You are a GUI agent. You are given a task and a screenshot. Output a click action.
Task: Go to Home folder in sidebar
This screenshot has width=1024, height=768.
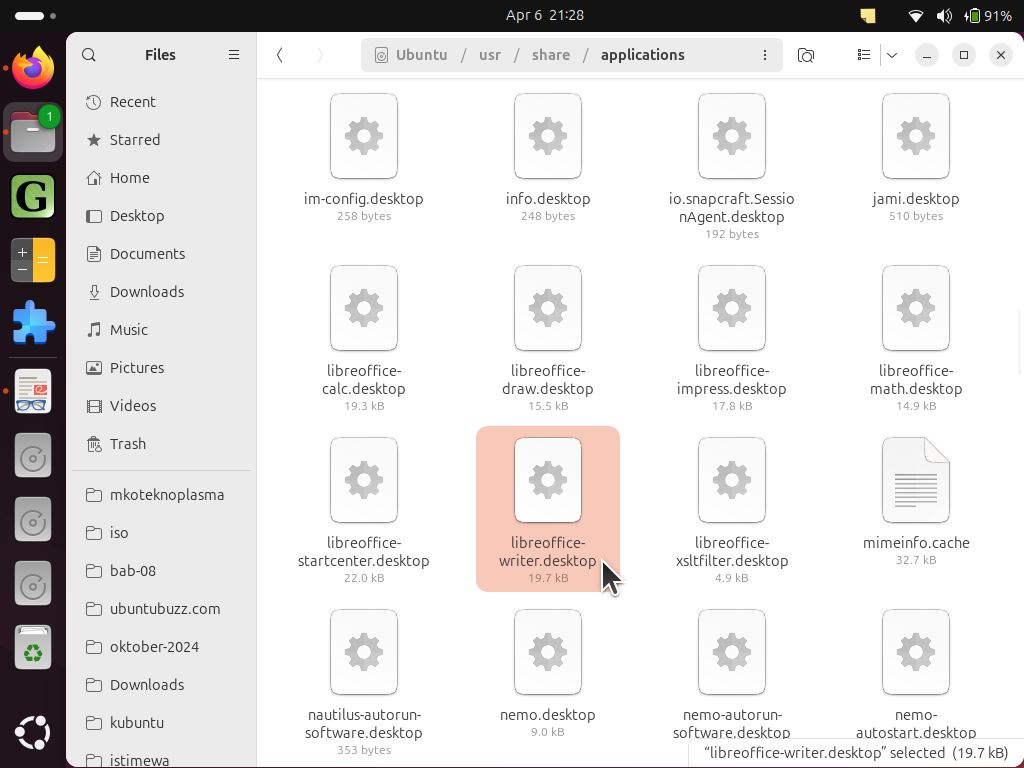161,178
